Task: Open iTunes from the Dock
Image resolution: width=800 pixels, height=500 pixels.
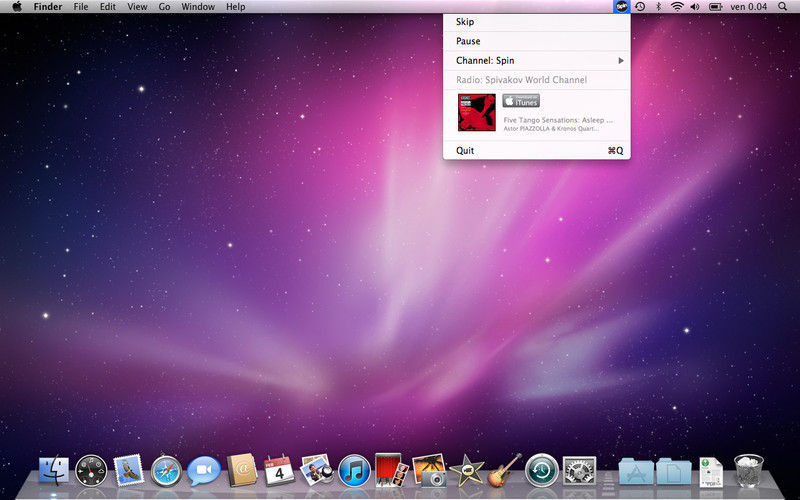Action: 354,469
